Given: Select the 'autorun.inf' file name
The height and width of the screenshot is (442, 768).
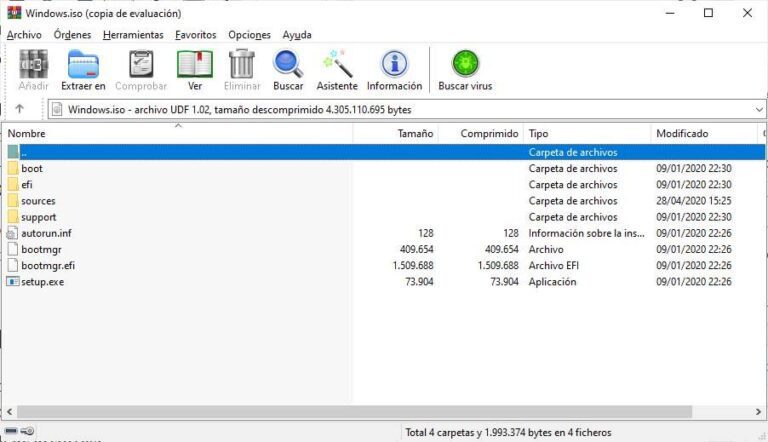Looking at the screenshot, I should click(x=47, y=233).
